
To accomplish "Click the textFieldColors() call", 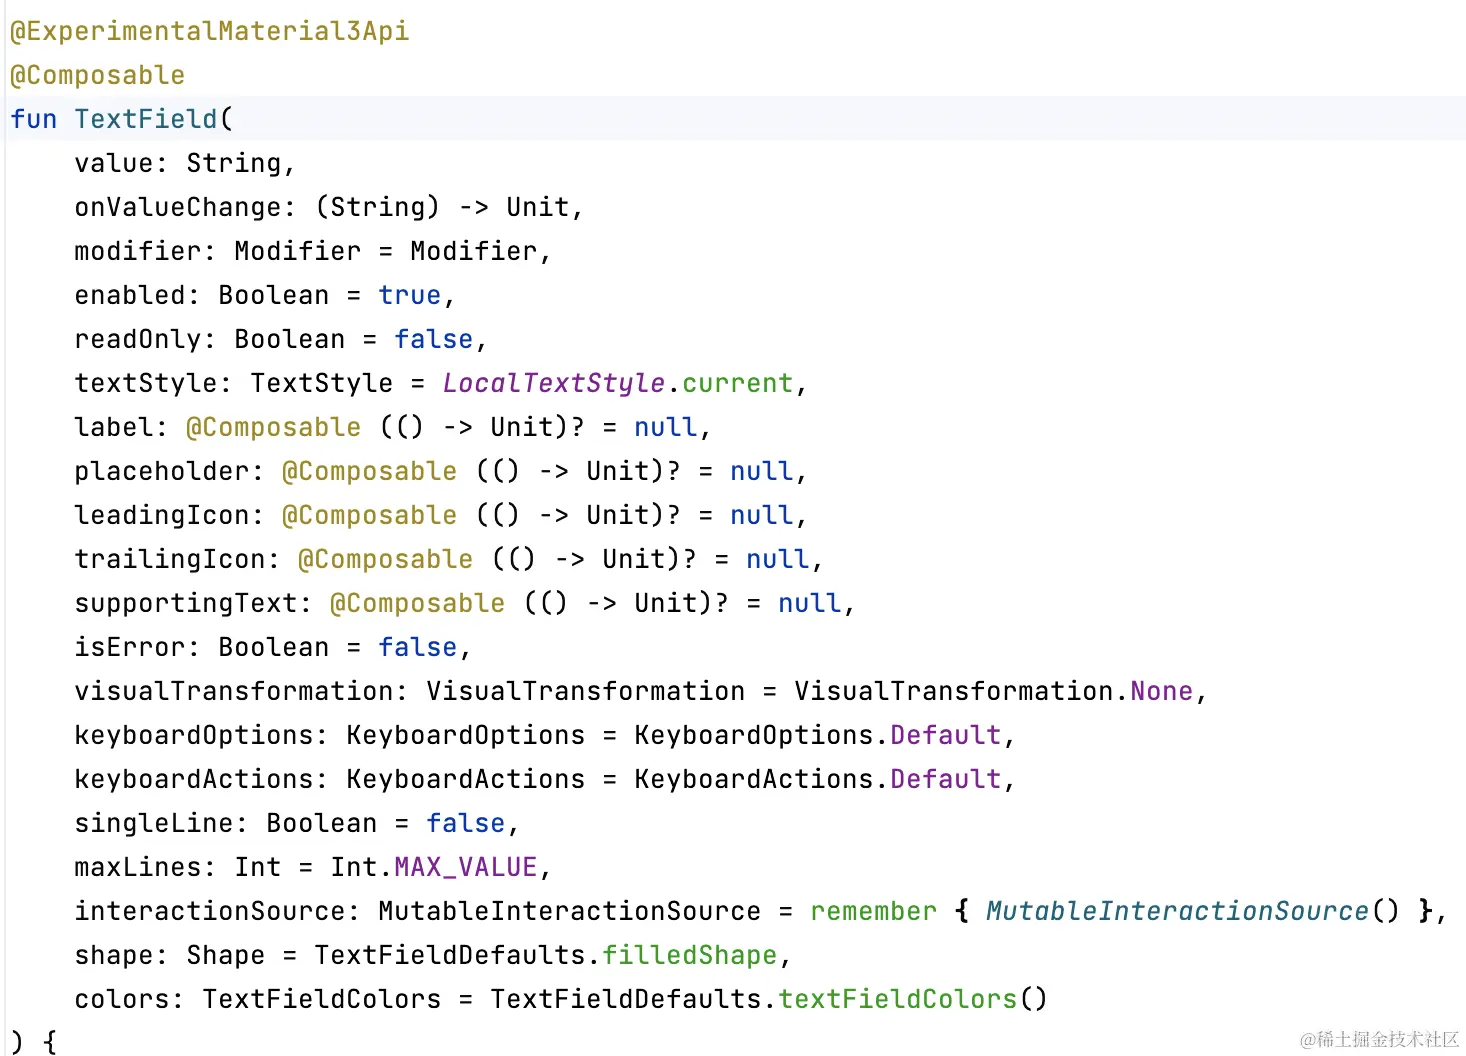I will 913,999.
